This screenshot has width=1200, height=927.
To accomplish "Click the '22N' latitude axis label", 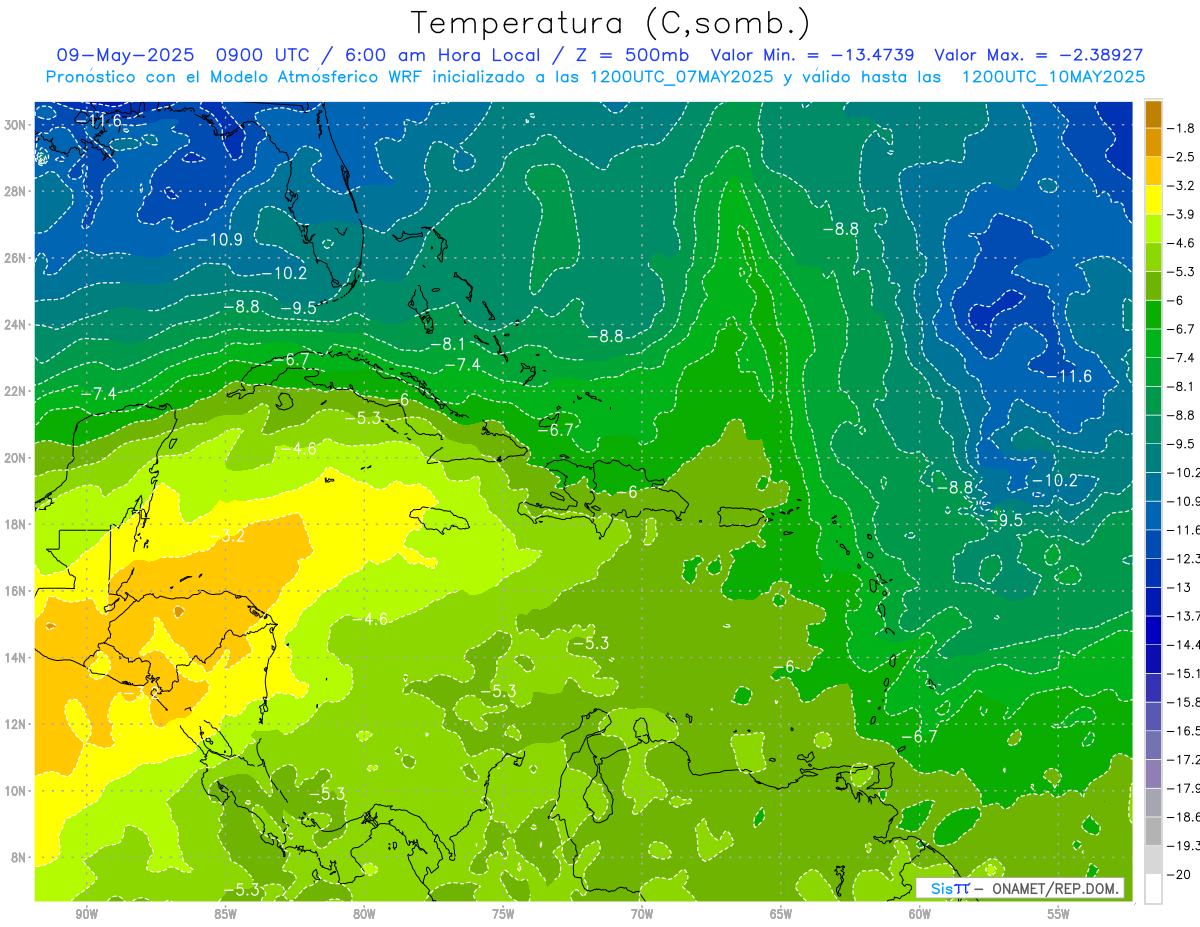I will point(15,391).
